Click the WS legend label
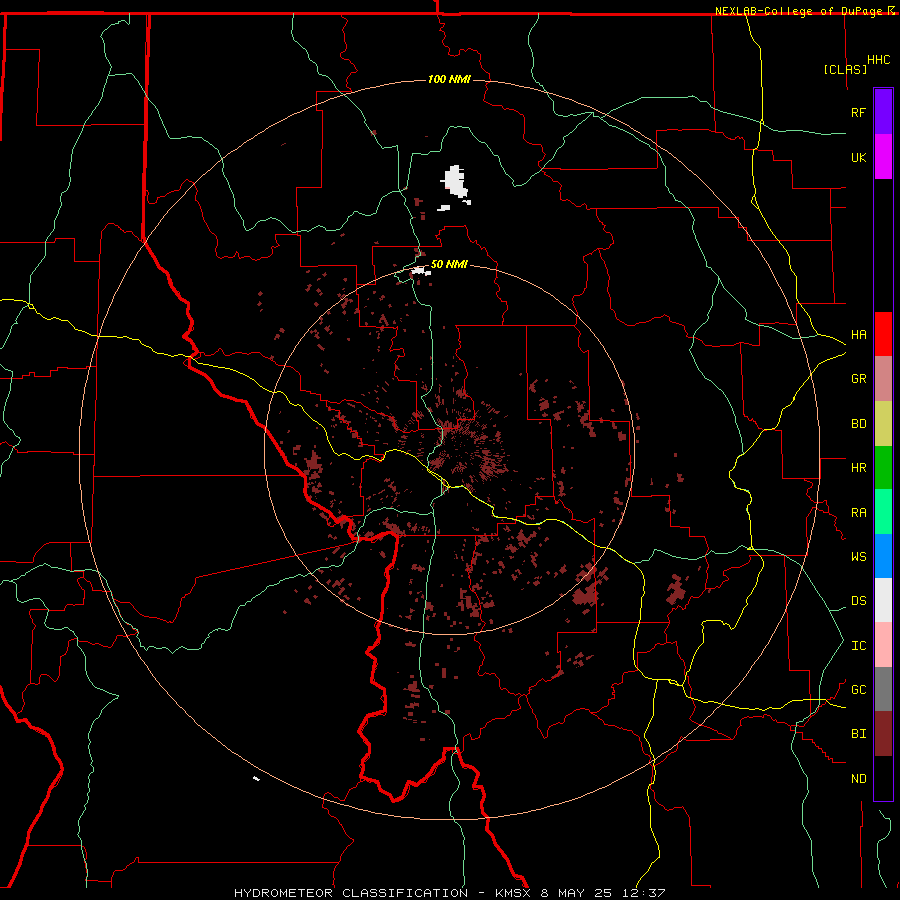The height and width of the screenshot is (900, 900). (858, 557)
